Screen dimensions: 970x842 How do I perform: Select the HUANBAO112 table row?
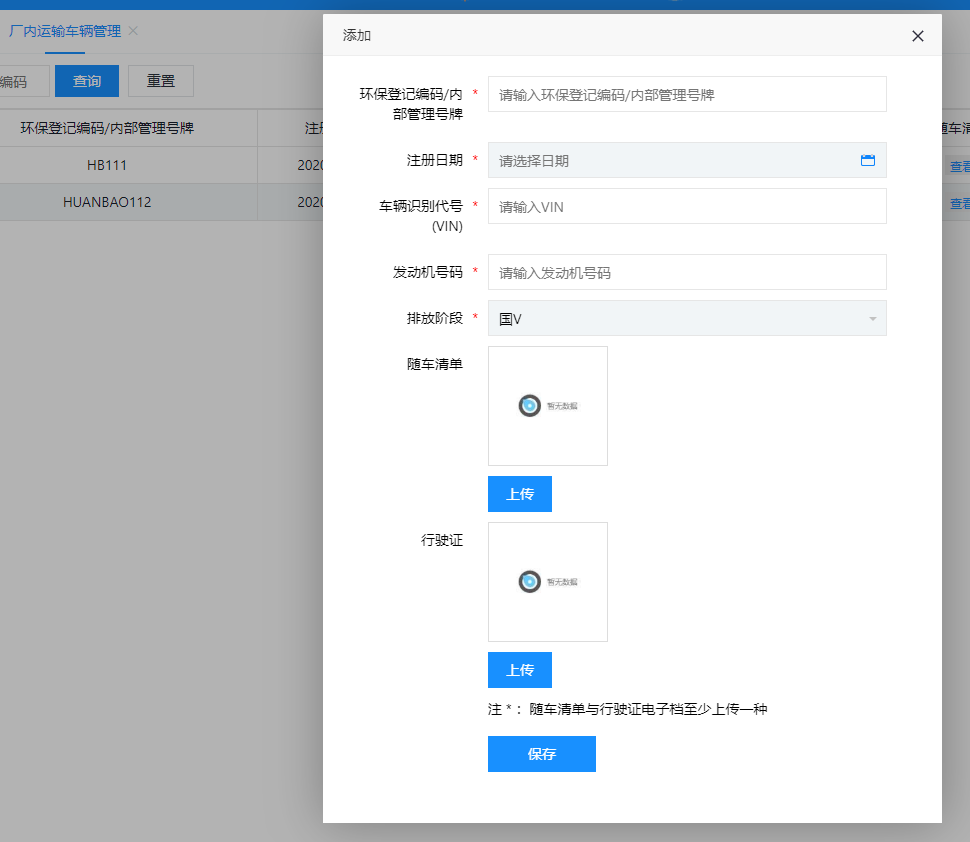[x=107, y=202]
